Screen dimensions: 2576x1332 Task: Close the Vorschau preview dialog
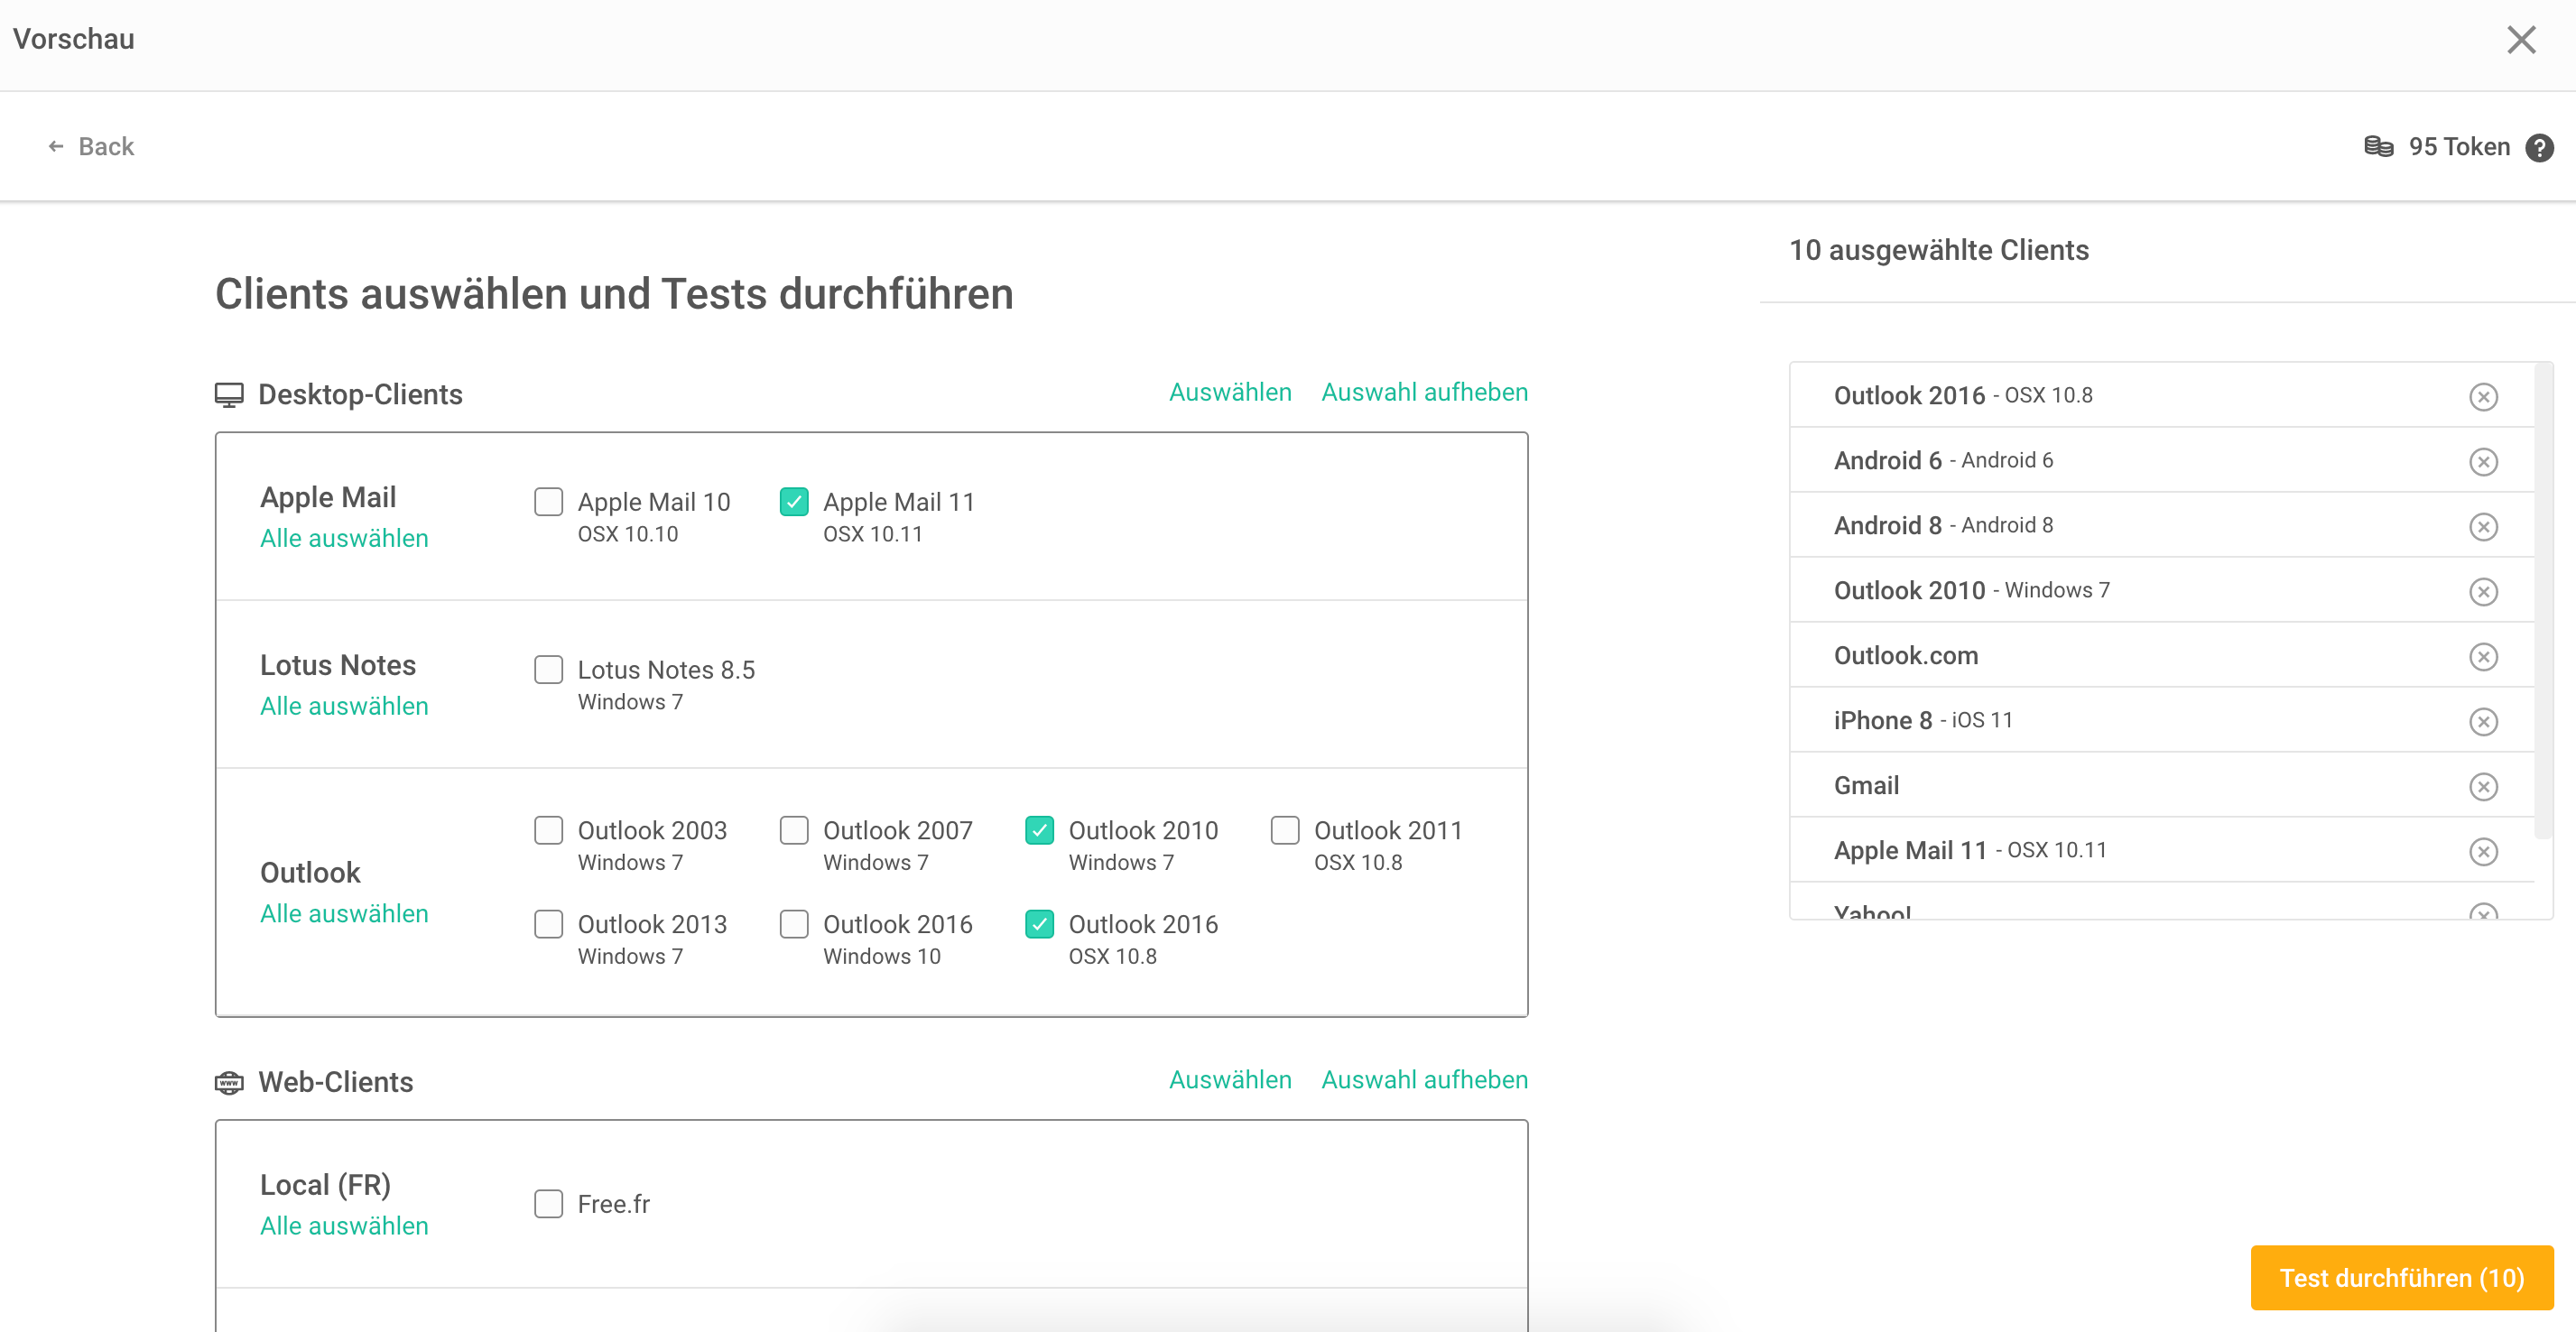[x=2521, y=40]
